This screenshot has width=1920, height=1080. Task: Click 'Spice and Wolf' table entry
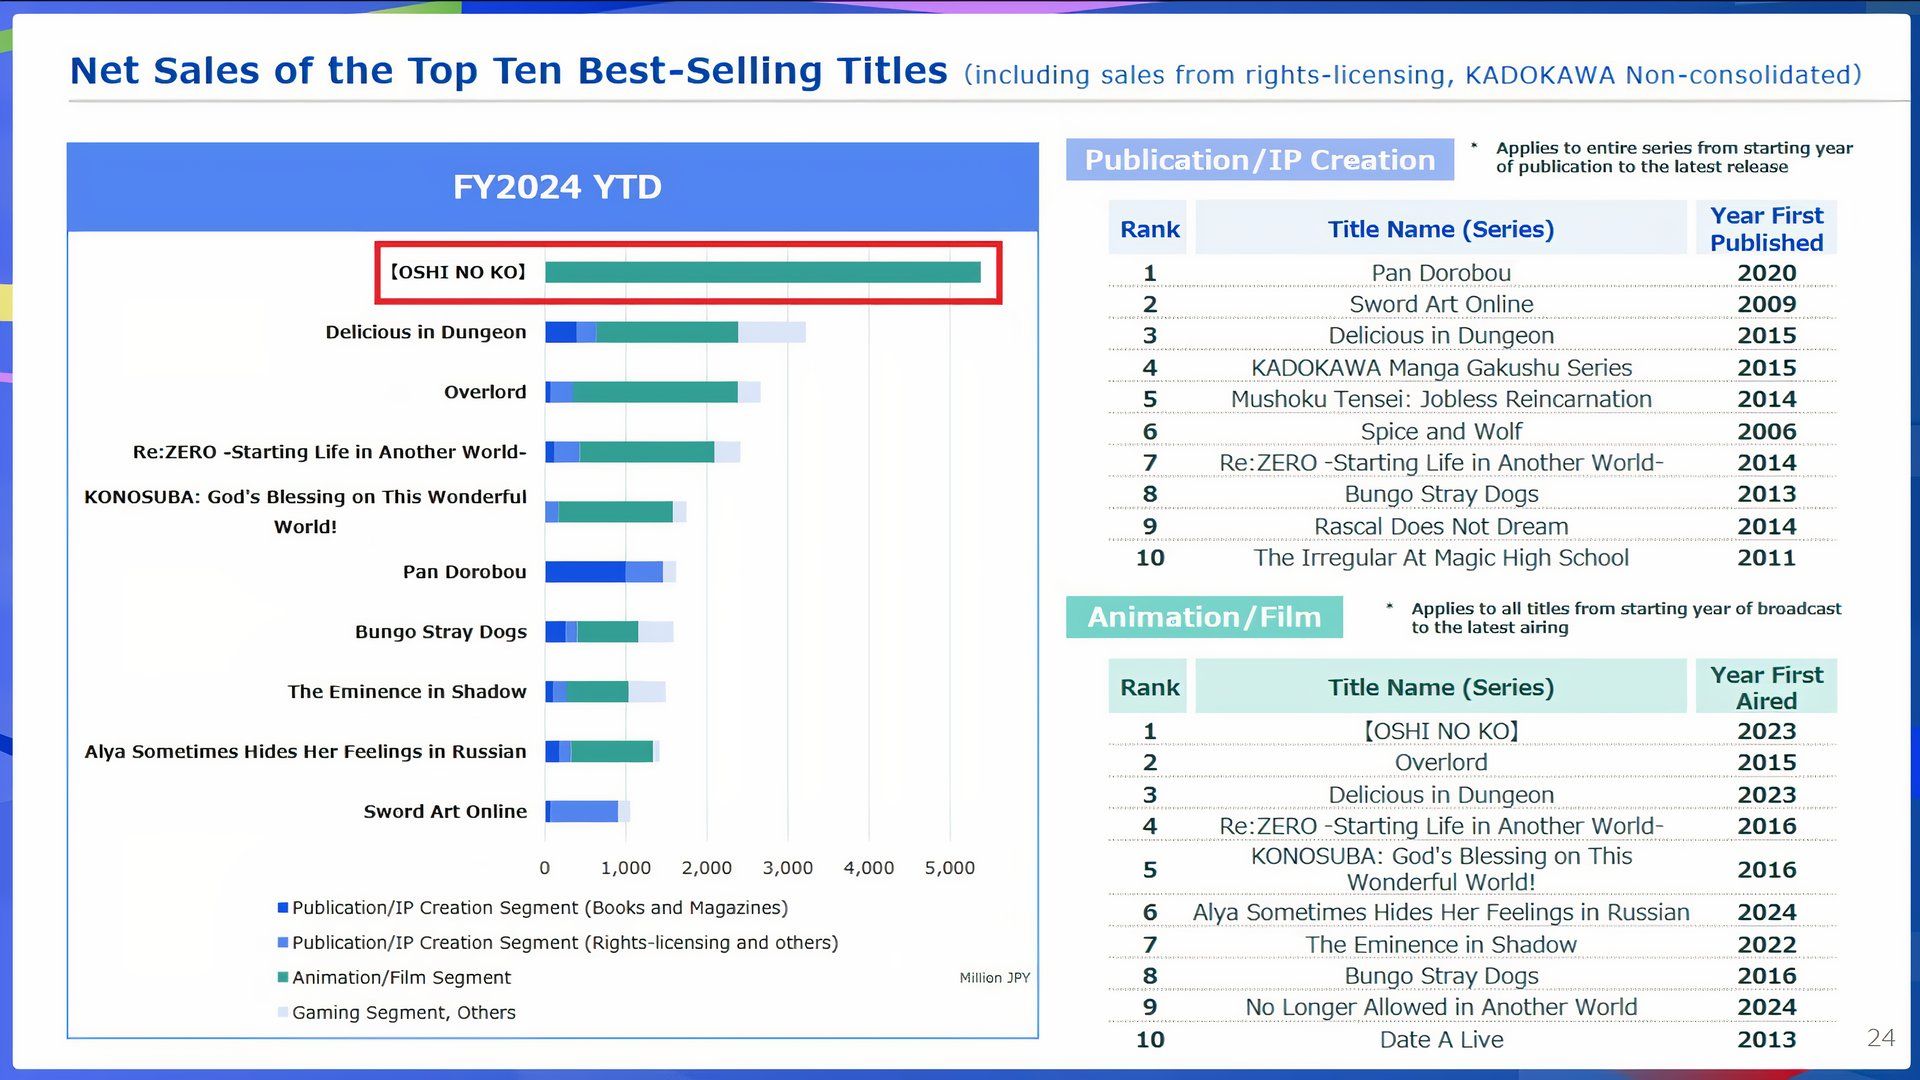pyautogui.click(x=1441, y=431)
